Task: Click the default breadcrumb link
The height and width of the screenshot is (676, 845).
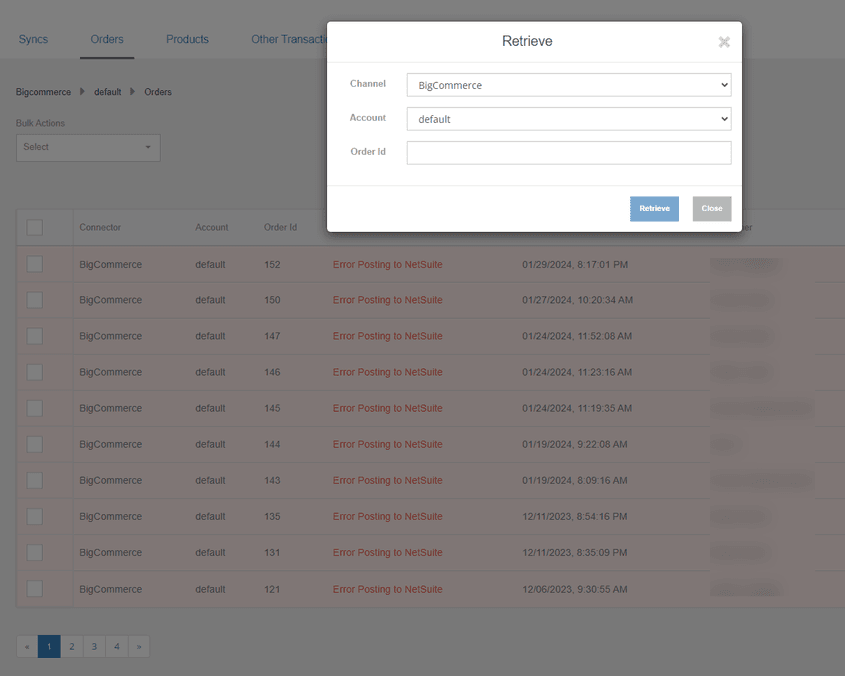Action: [108, 92]
